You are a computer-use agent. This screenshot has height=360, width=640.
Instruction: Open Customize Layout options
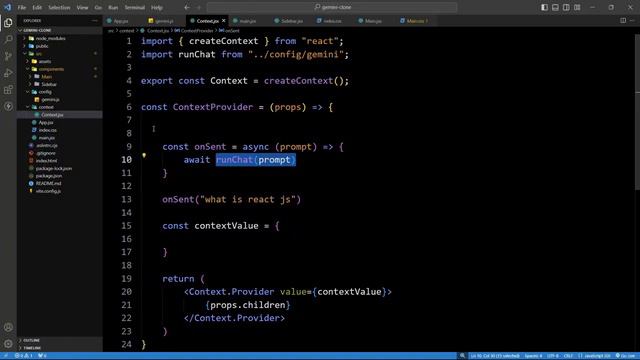coord(577,7)
